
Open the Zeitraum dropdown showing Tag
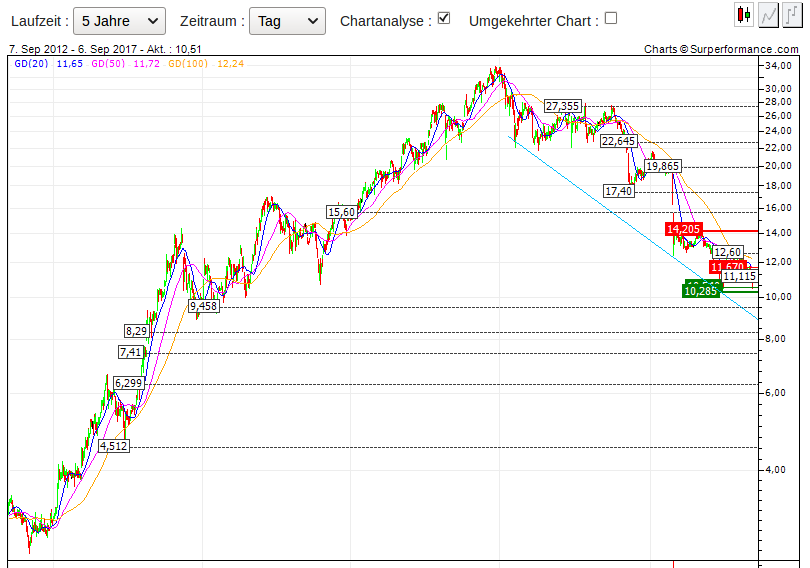pos(287,21)
